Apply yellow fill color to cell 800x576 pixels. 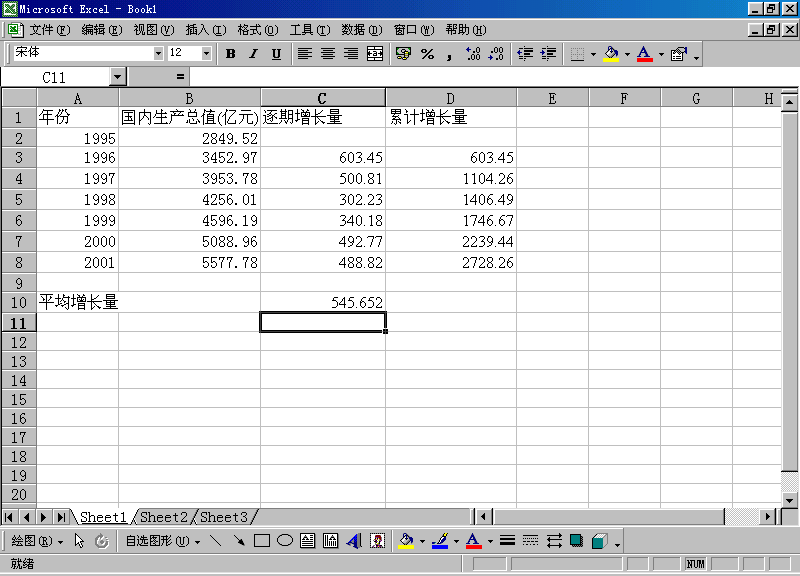[x=611, y=54]
